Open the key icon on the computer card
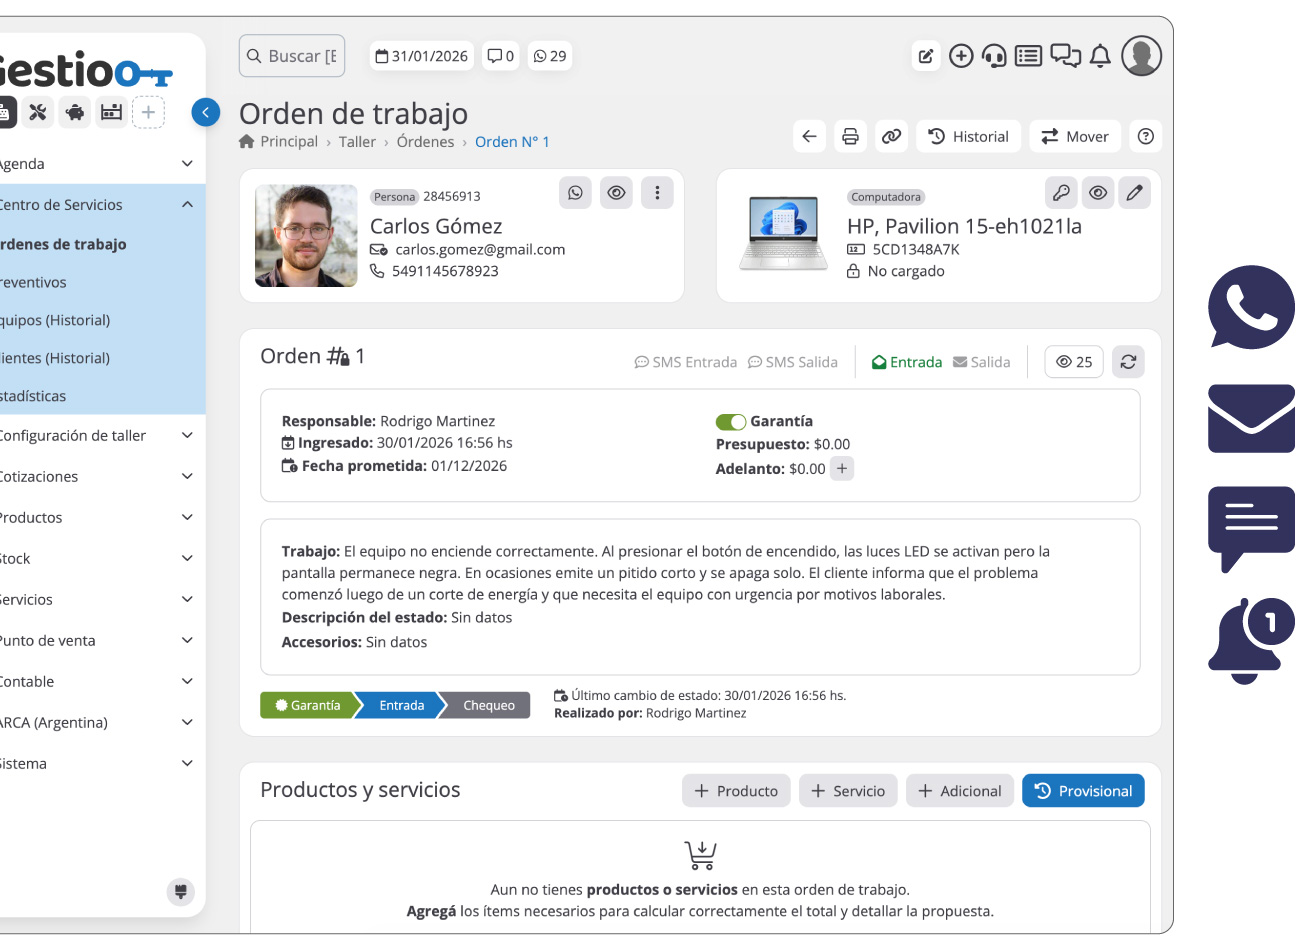The width and height of the screenshot is (1300, 950). pos(1061,193)
